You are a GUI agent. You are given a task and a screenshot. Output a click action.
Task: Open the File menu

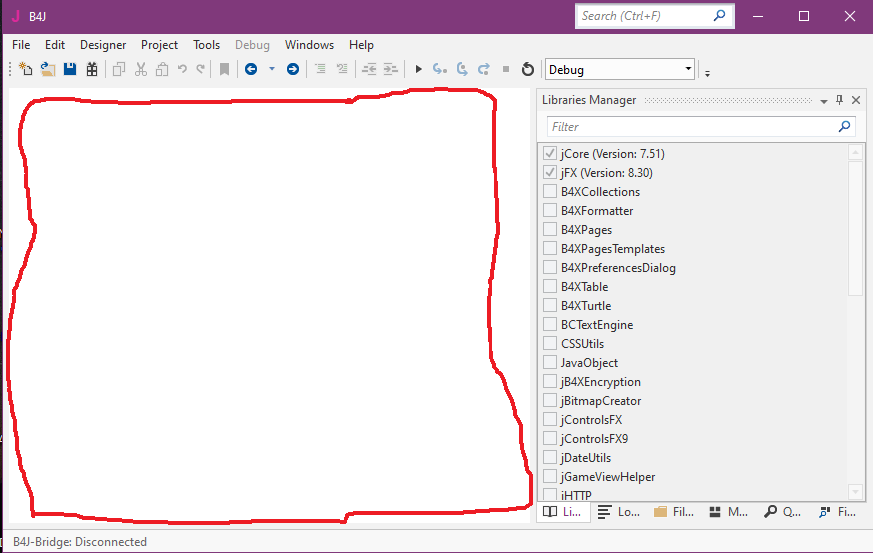pyautogui.click(x=21, y=45)
